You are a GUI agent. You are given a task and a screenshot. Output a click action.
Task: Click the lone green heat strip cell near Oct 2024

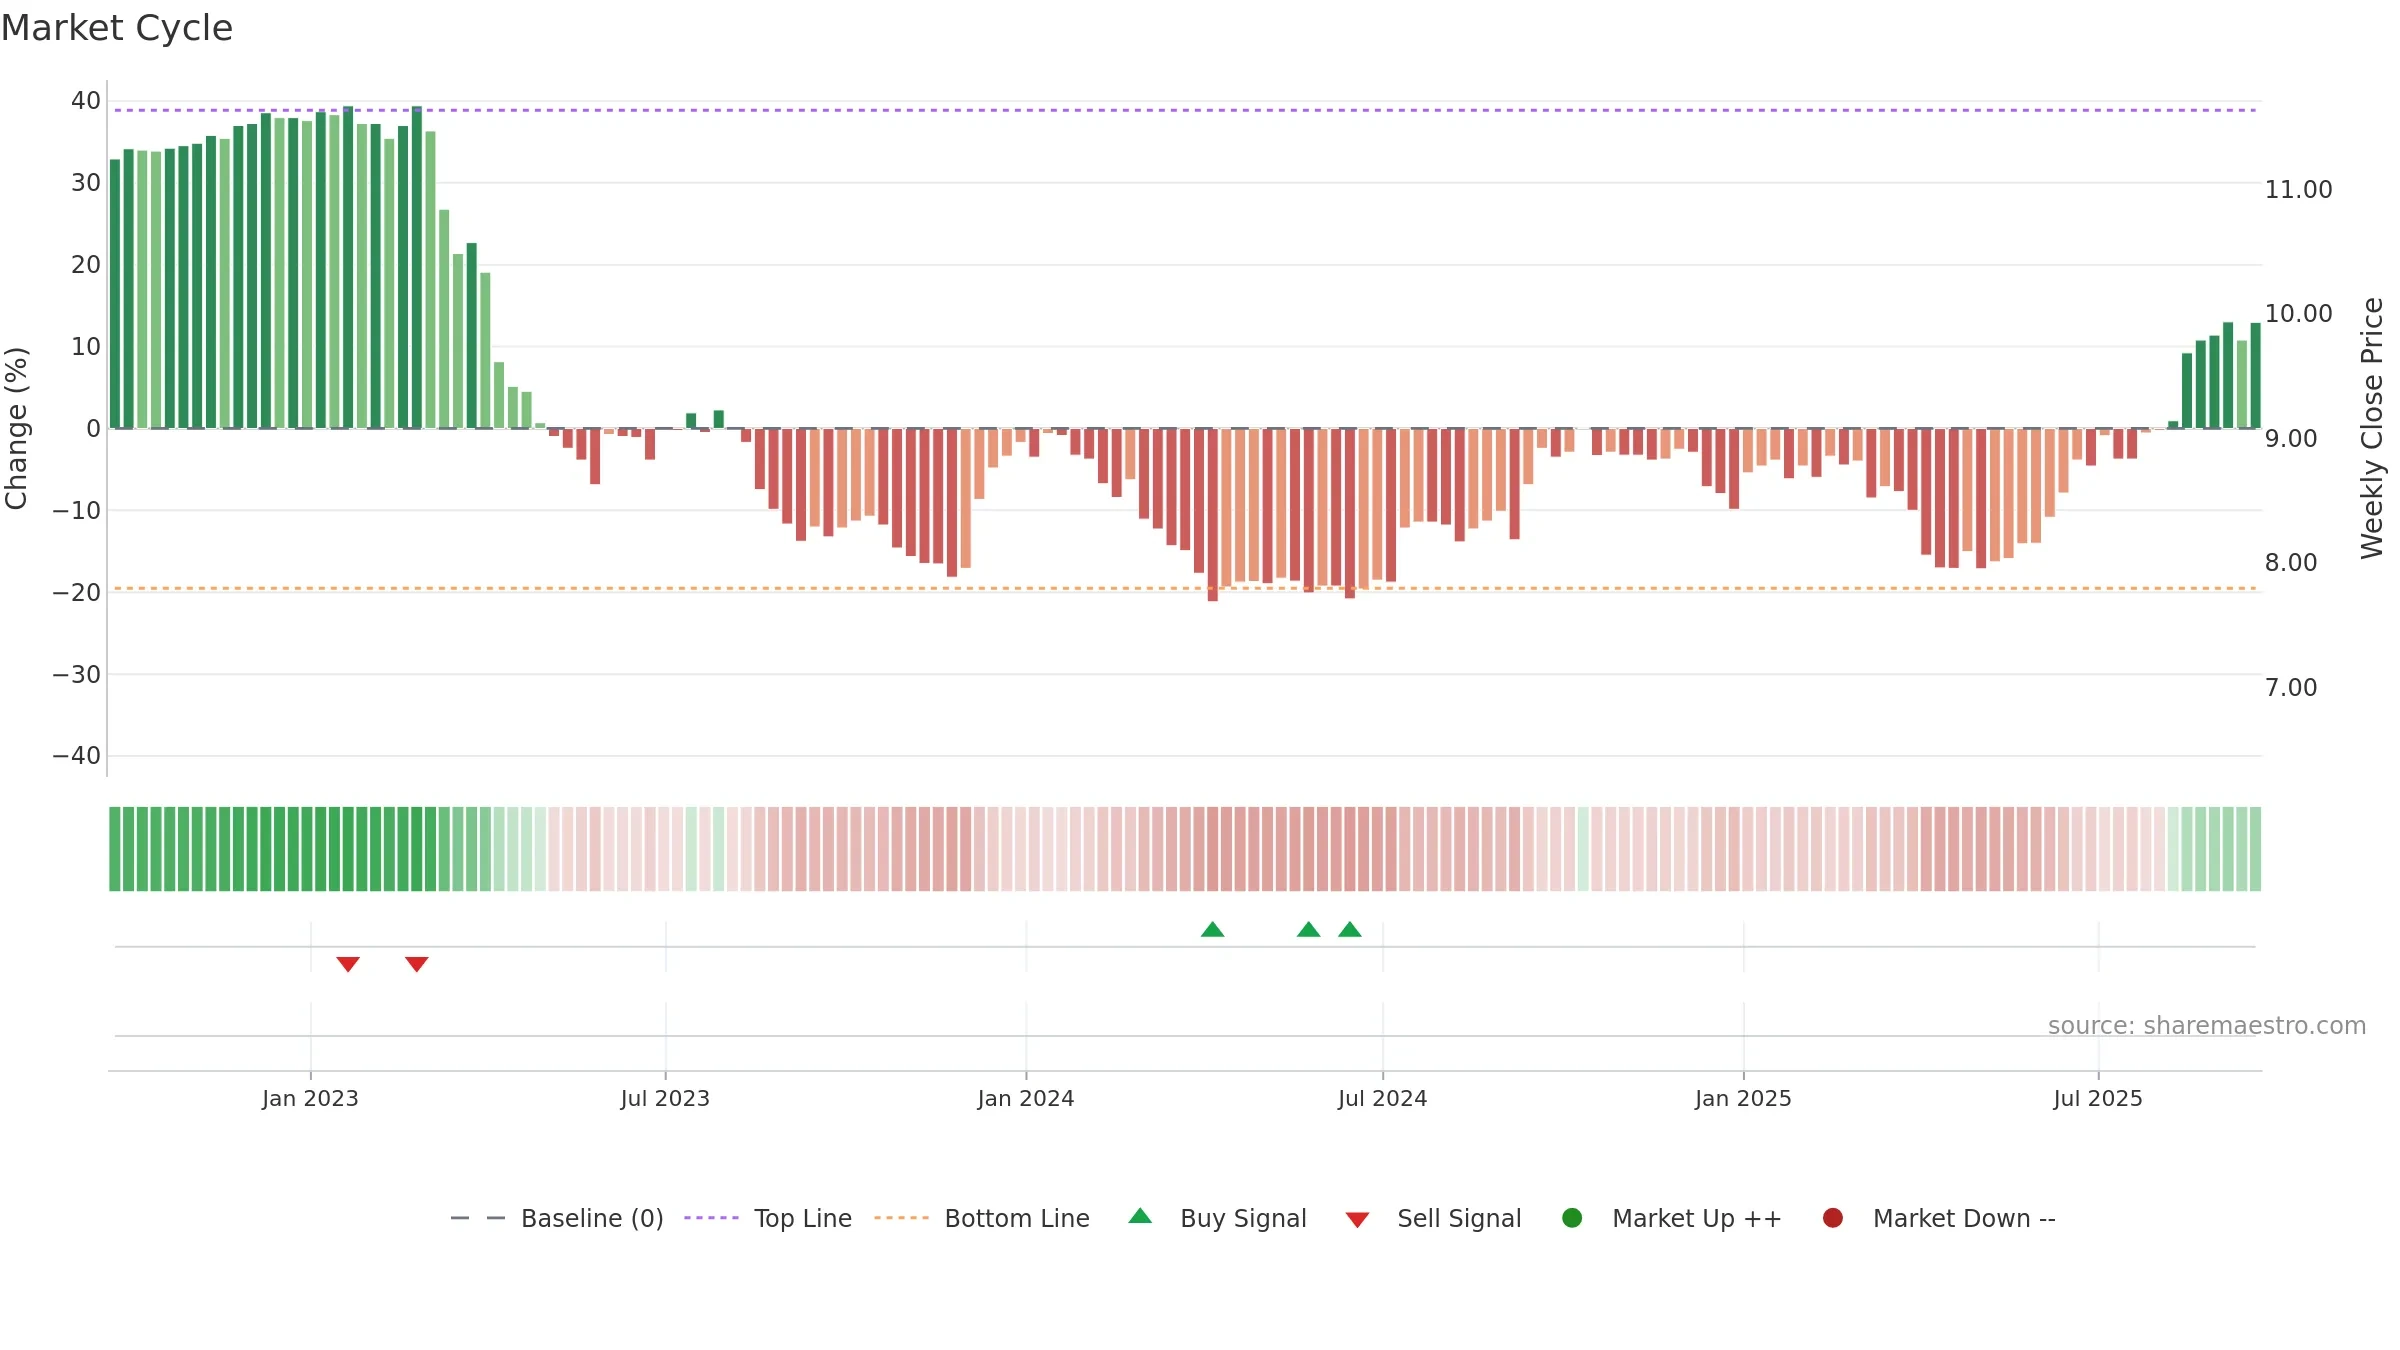(1583, 849)
